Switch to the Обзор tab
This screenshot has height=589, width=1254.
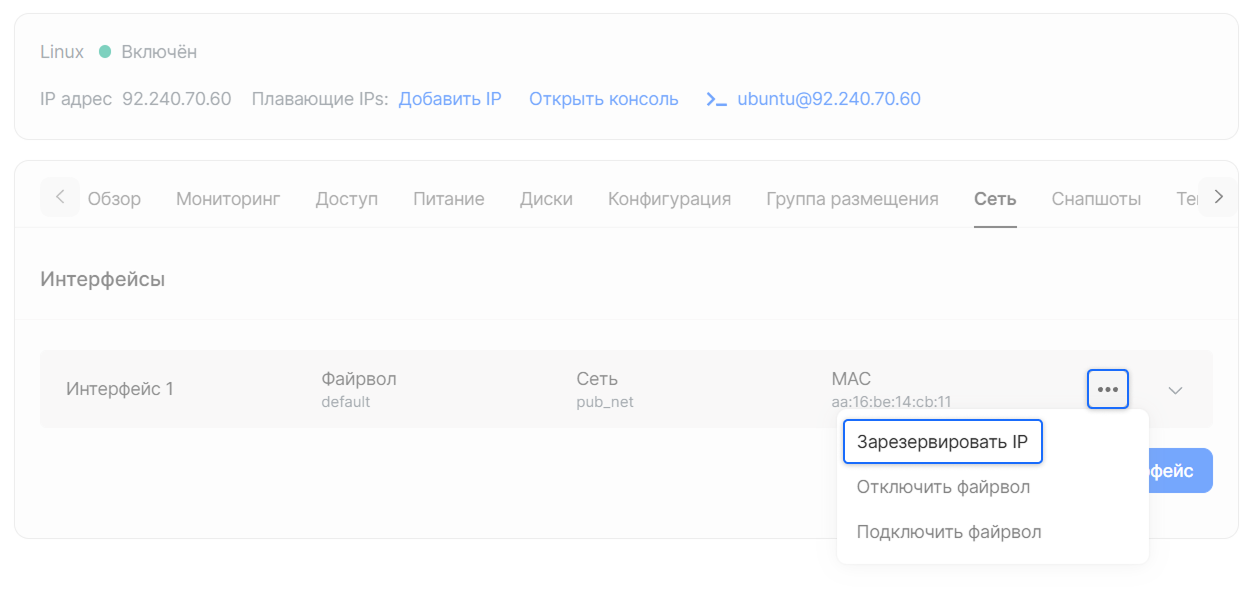coord(114,198)
